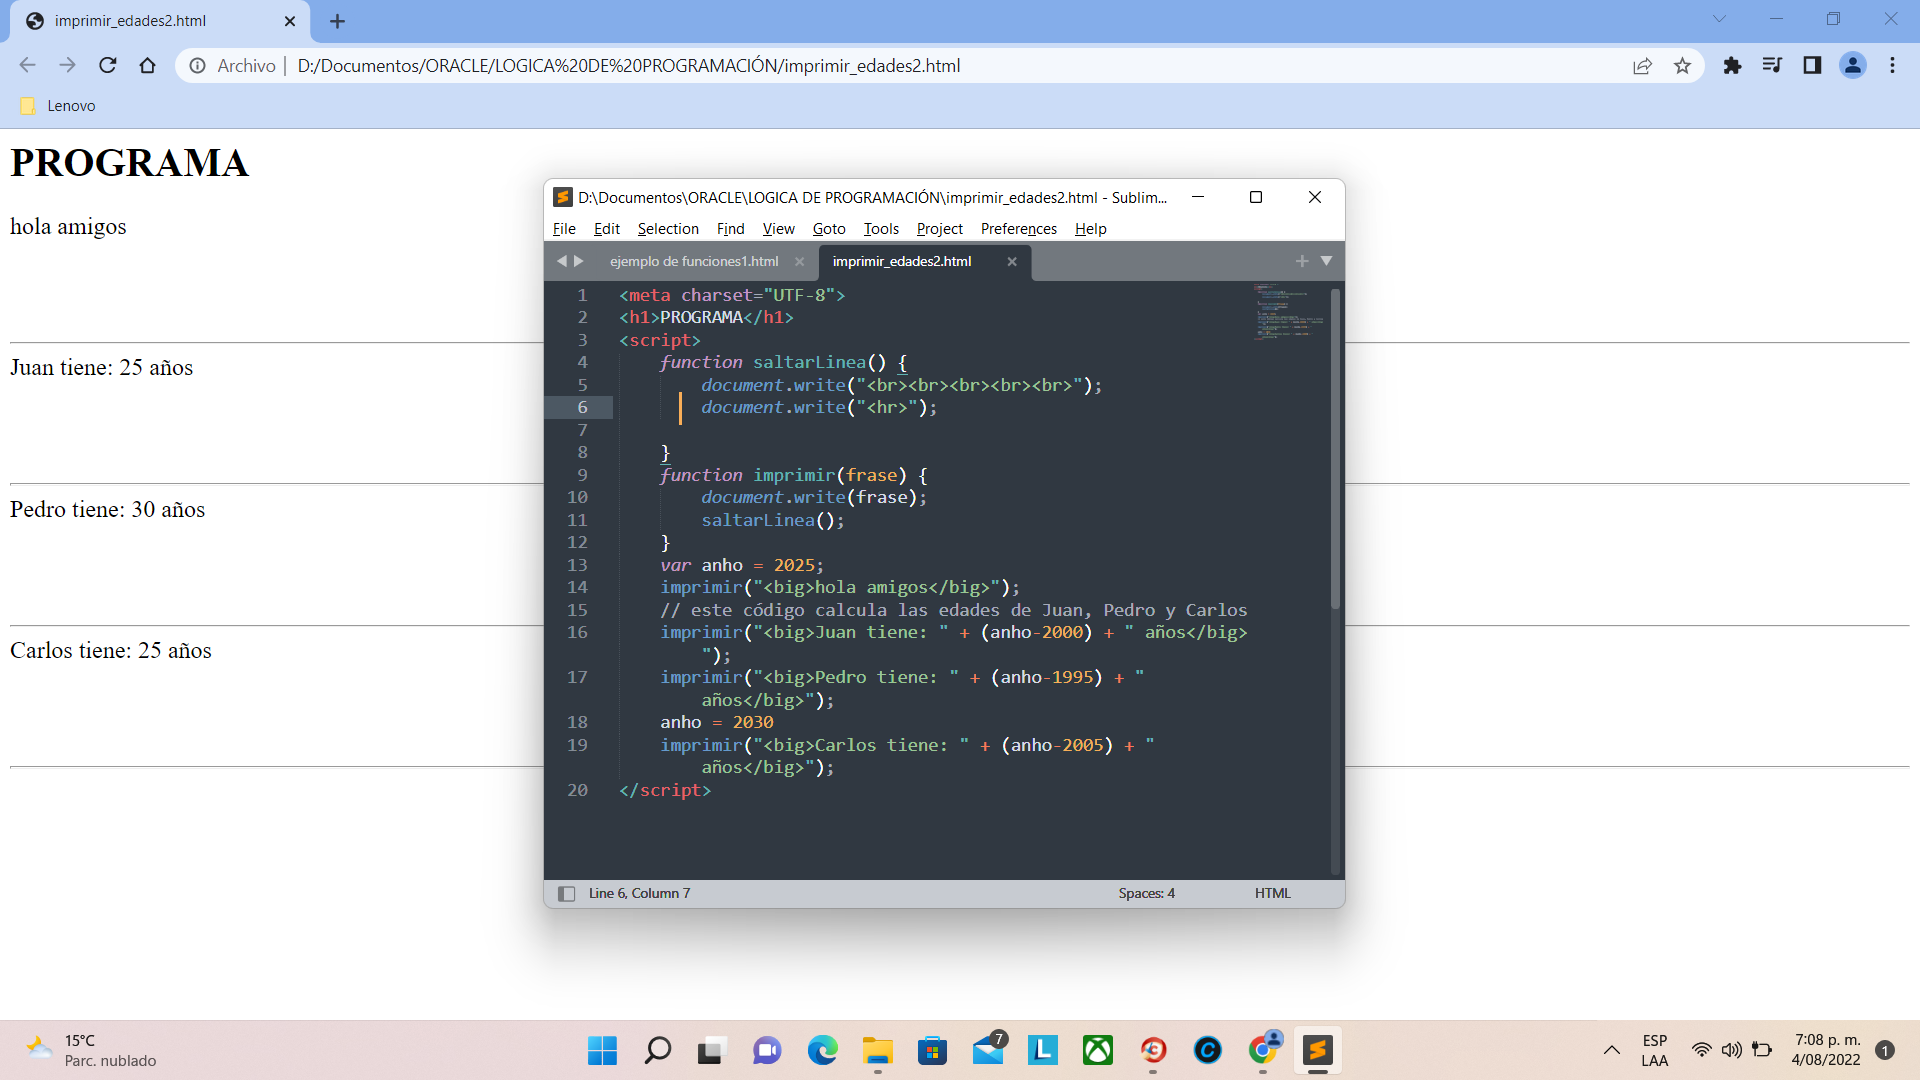
Task: Open Windows Start menu
Action: point(602,1050)
